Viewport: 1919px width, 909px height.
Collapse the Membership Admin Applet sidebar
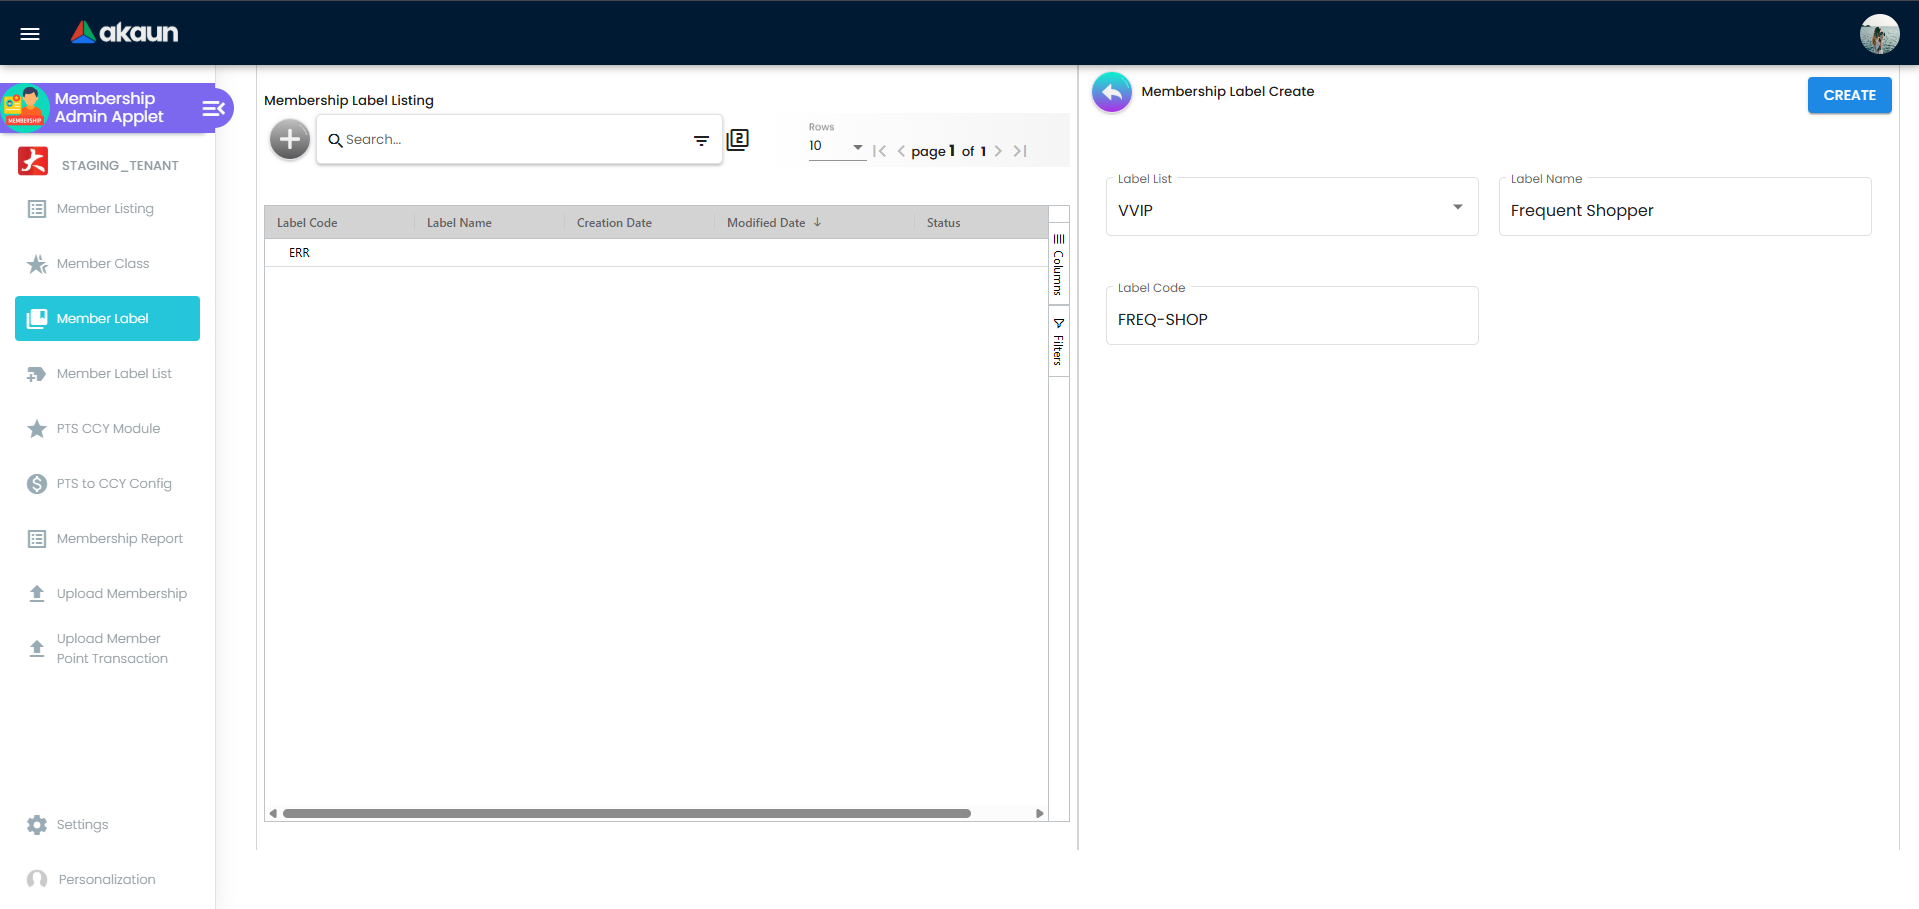[212, 108]
